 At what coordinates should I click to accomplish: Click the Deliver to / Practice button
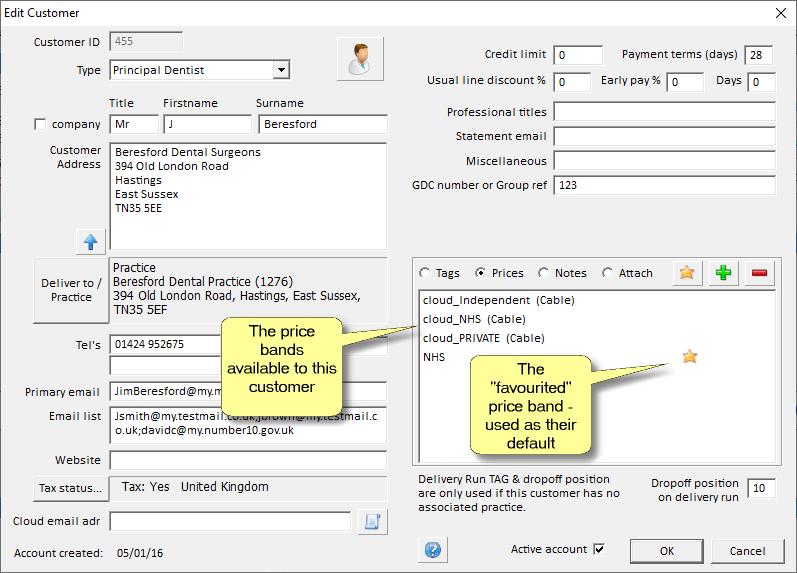tap(71, 290)
